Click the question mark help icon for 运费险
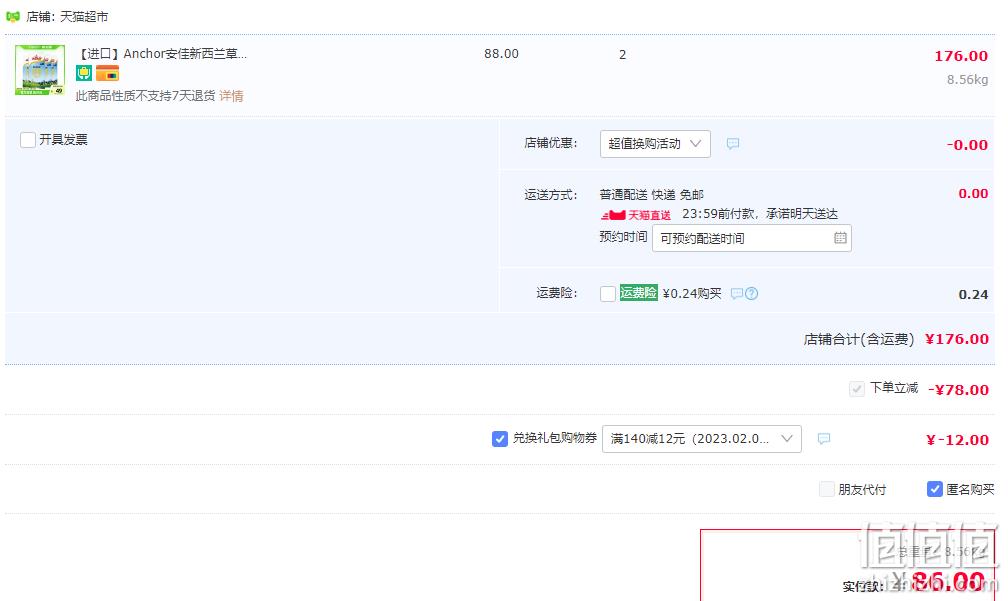 click(x=752, y=294)
